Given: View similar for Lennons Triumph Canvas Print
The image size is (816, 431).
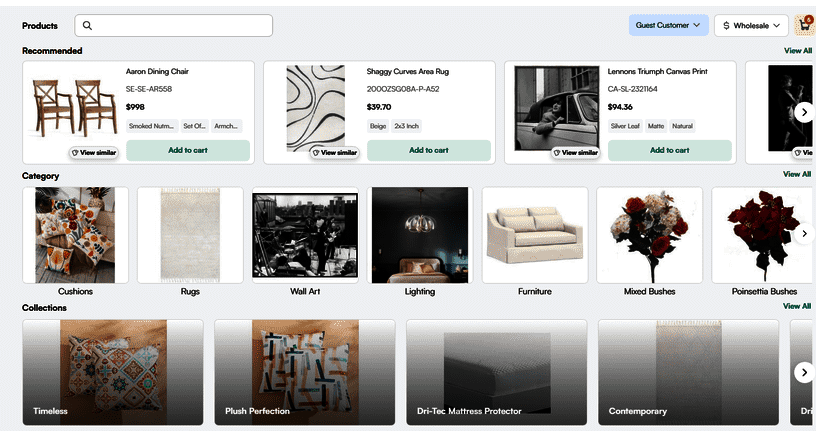Looking at the screenshot, I should pyautogui.click(x=576, y=152).
